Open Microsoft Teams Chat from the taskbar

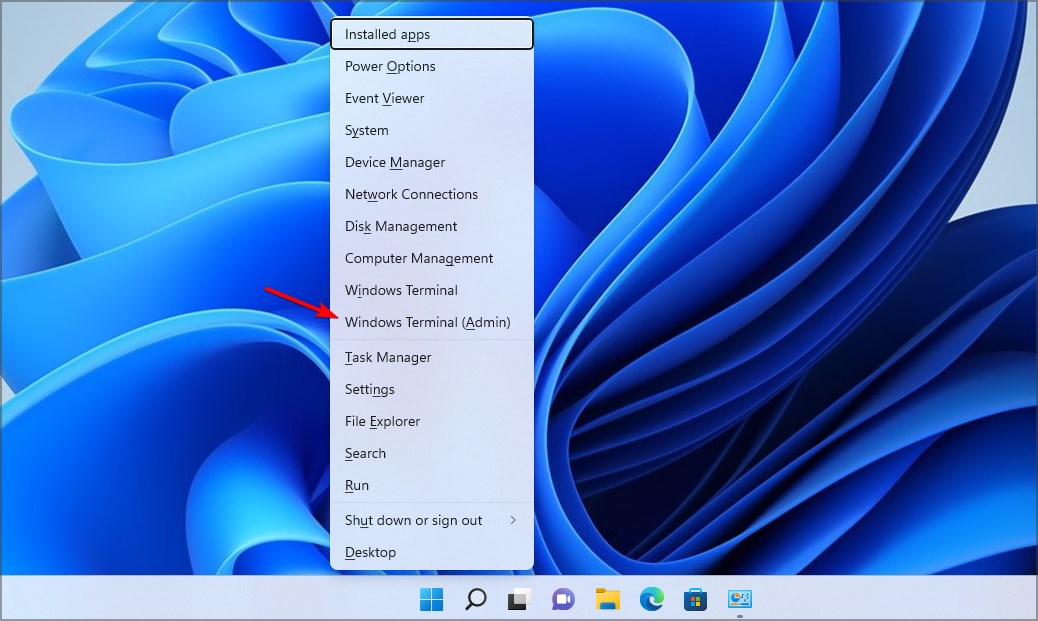pyautogui.click(x=563, y=599)
